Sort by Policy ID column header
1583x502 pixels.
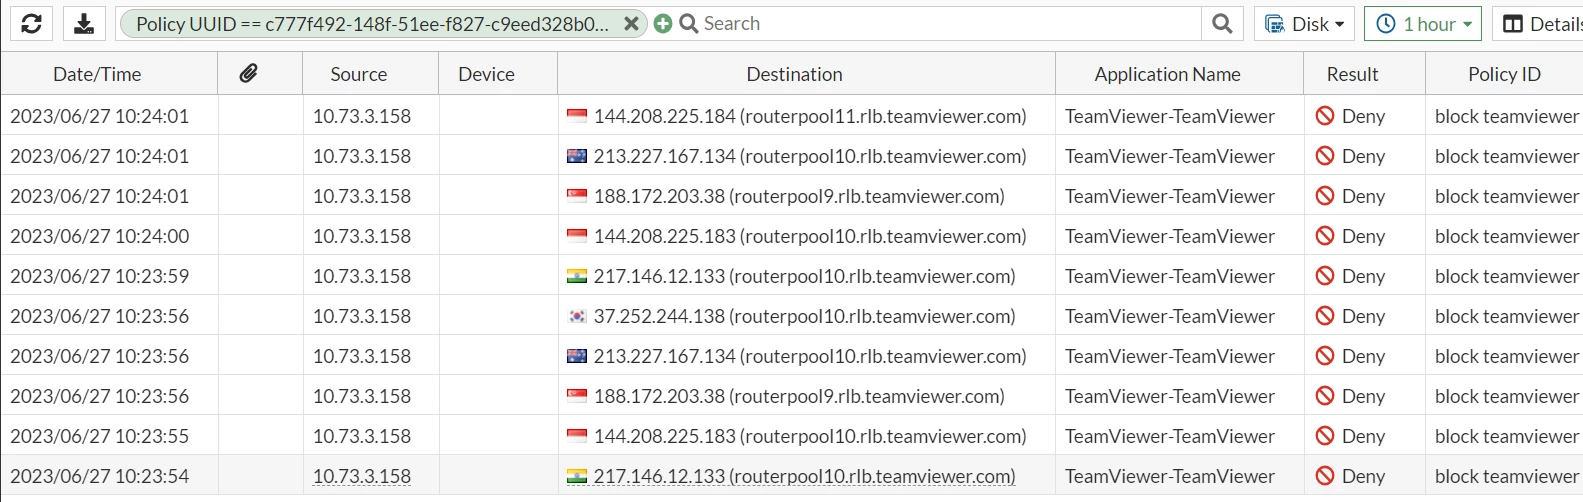[x=1504, y=74]
